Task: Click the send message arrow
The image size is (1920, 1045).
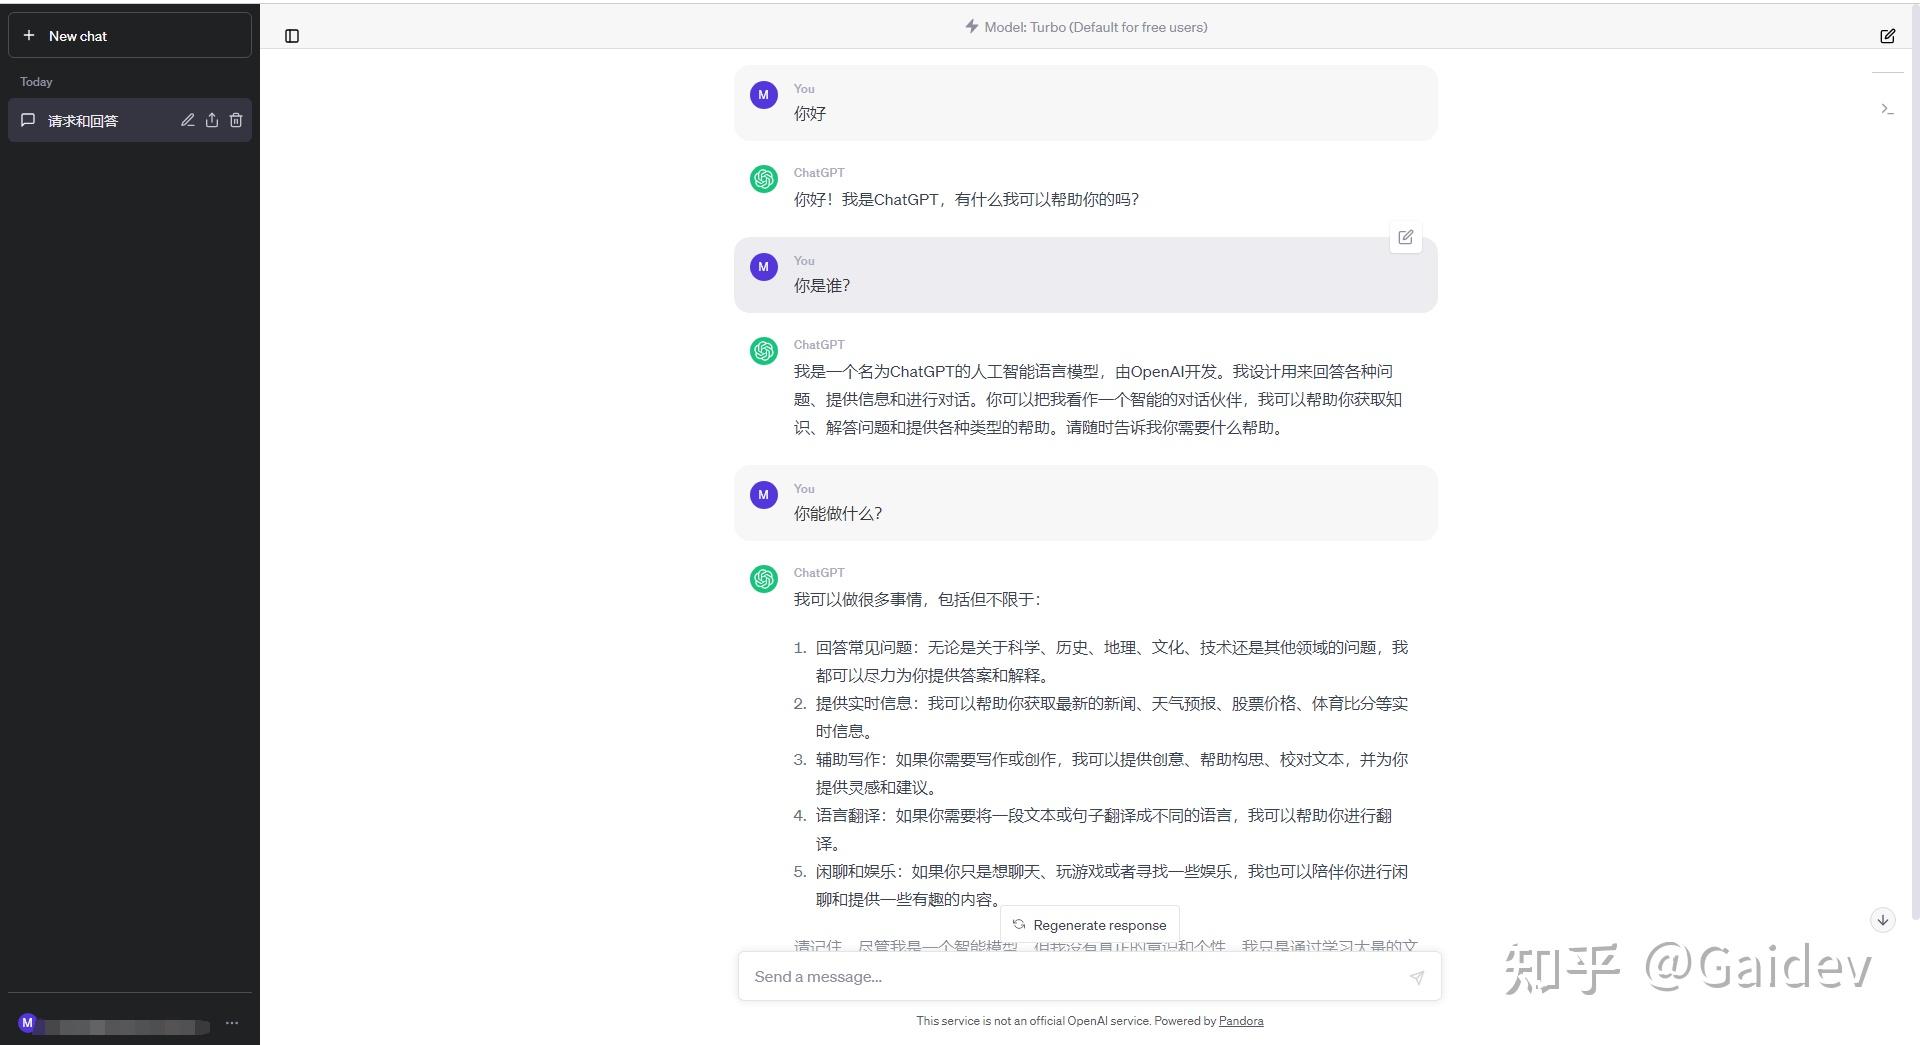Action: 1417,977
